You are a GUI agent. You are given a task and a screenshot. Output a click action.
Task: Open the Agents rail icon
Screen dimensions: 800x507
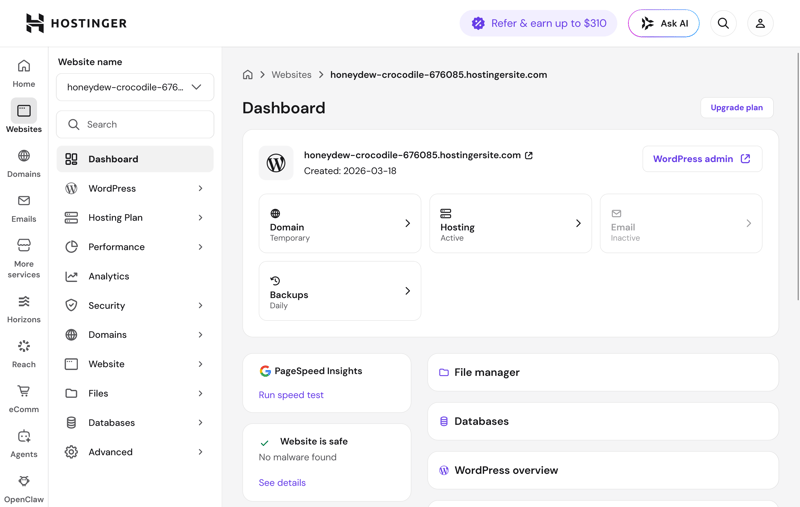(x=24, y=436)
